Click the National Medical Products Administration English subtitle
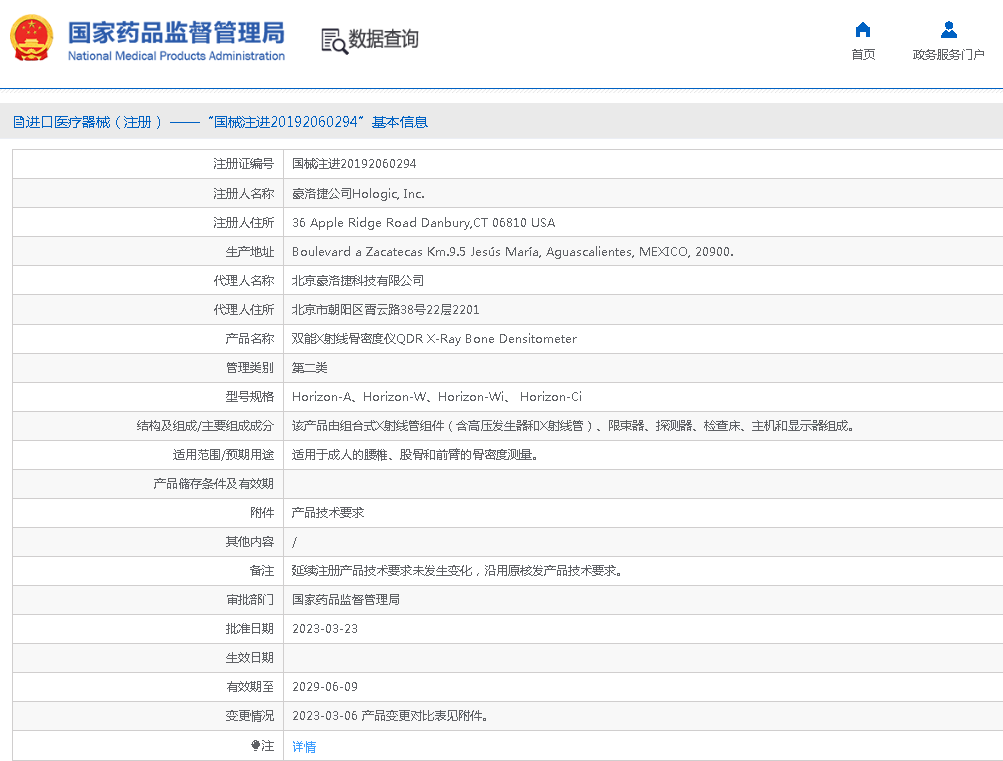This screenshot has width=1003, height=761. click(x=176, y=56)
